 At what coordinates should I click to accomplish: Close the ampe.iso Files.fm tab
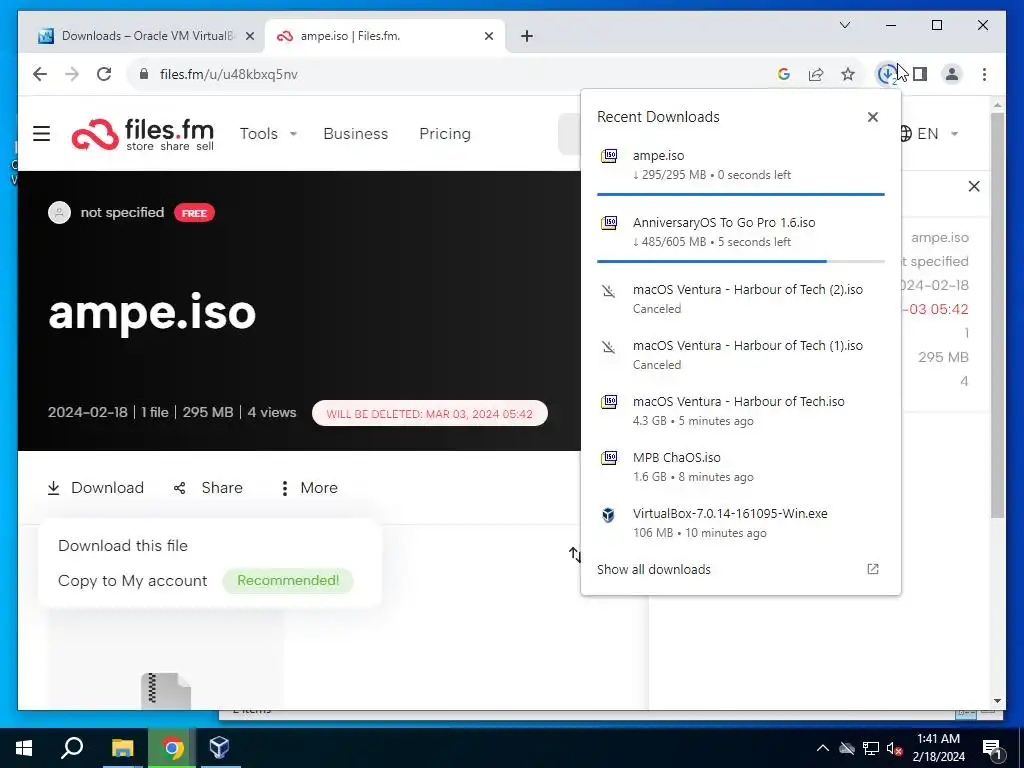coord(488,36)
